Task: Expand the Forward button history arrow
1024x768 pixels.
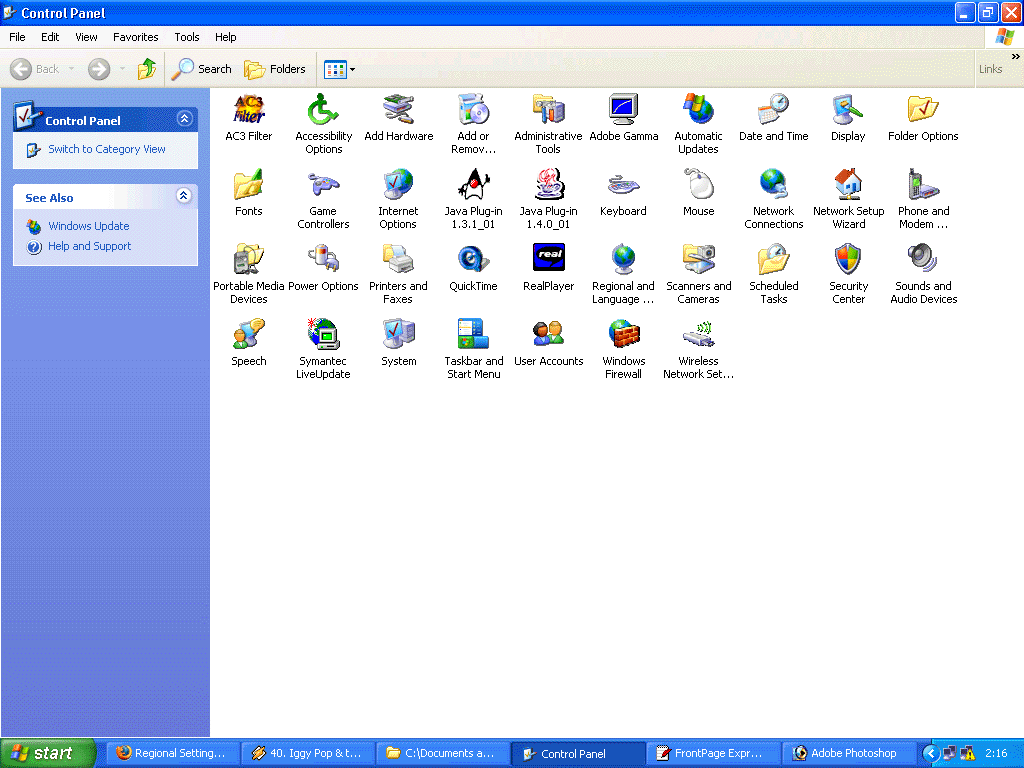Action: pyautogui.click(x=122, y=69)
